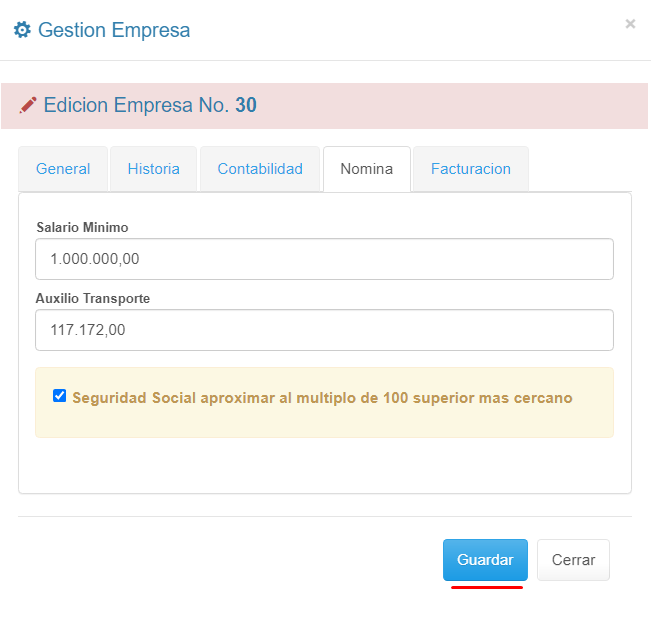Click the Gestion Empresa title text
Screen dimensions: 651x630
(x=114, y=30)
